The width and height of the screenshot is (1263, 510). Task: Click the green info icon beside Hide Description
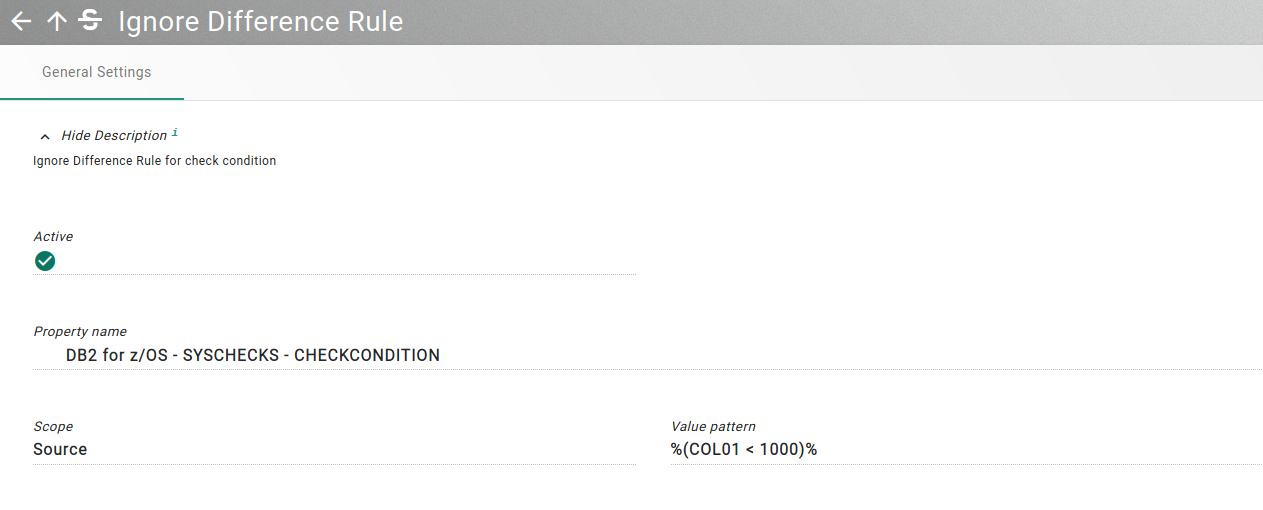click(x=175, y=132)
